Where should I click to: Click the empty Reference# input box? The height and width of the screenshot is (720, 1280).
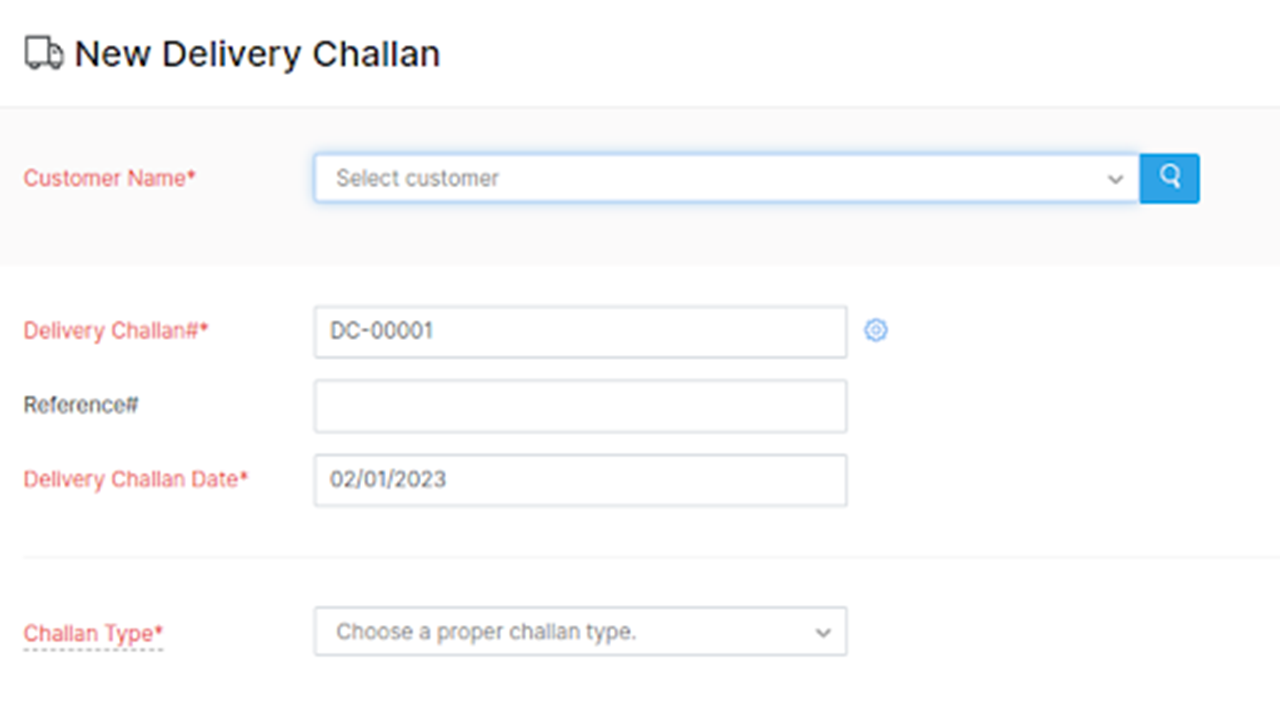[580, 406]
